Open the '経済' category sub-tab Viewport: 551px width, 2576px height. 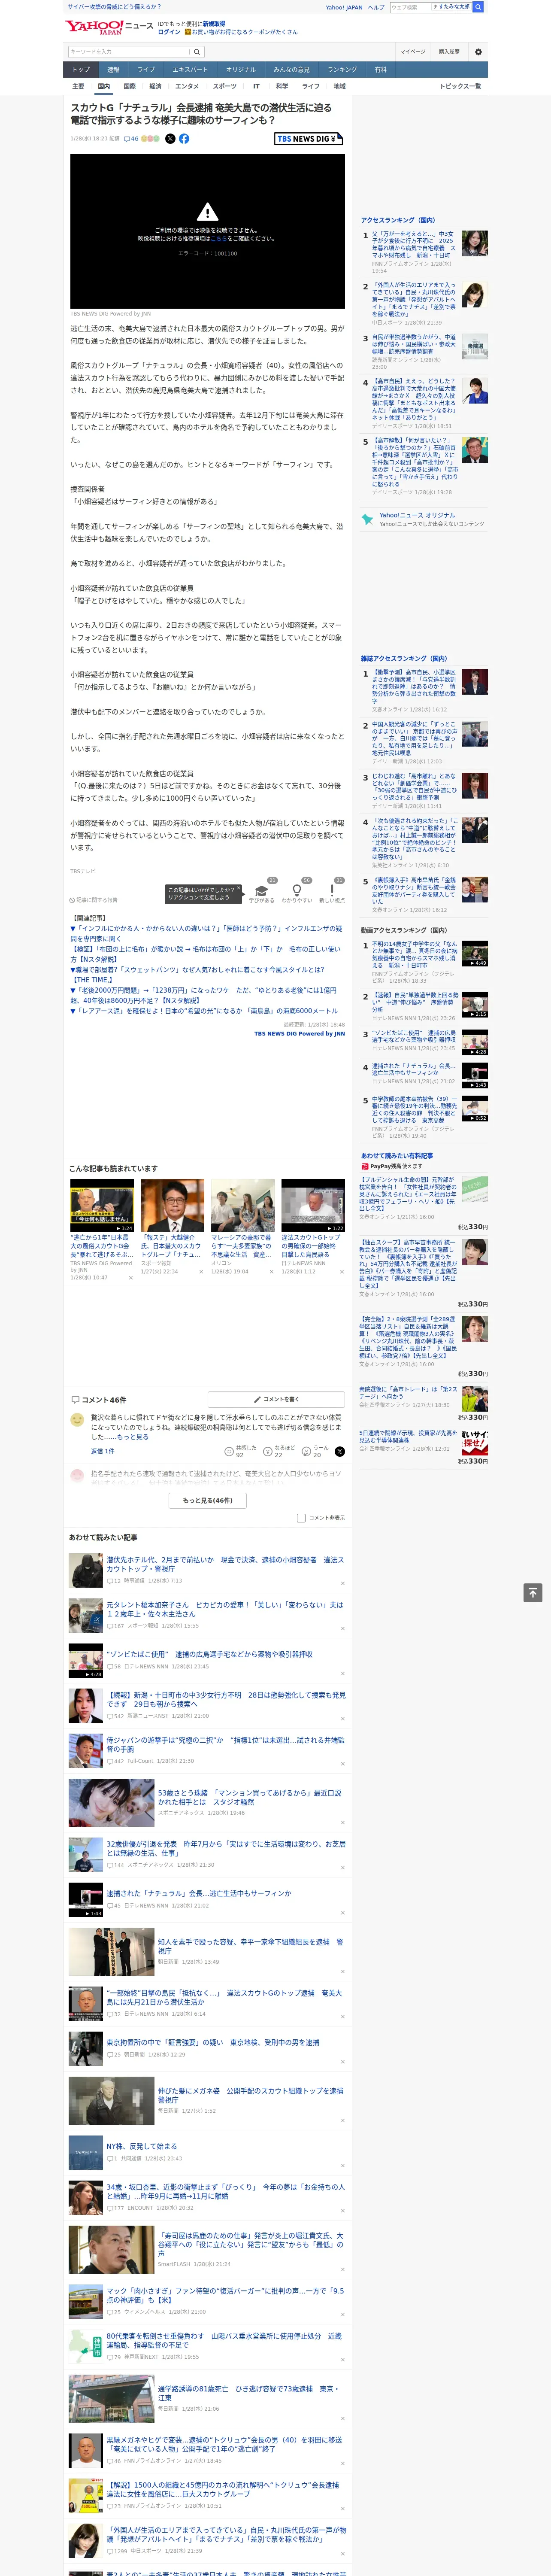155,86
